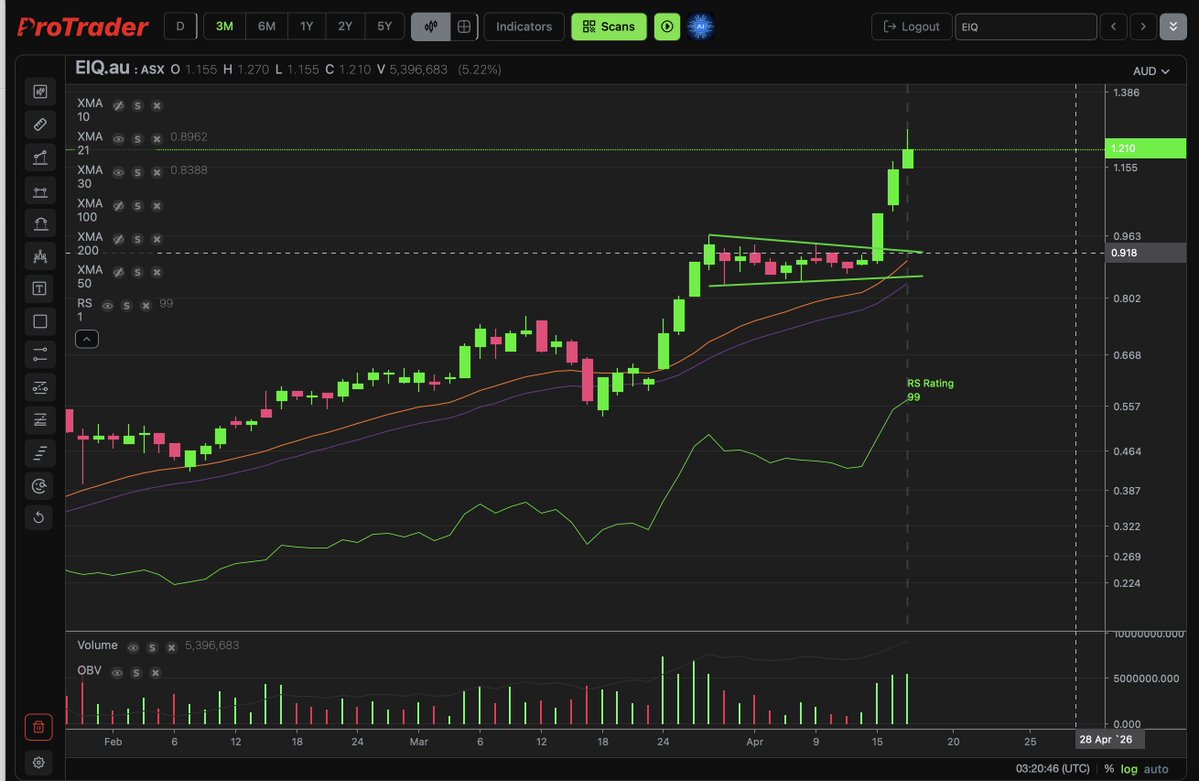1199x781 pixels.
Task: Collapse the indicator legend with the chevron
Action: click(87, 338)
